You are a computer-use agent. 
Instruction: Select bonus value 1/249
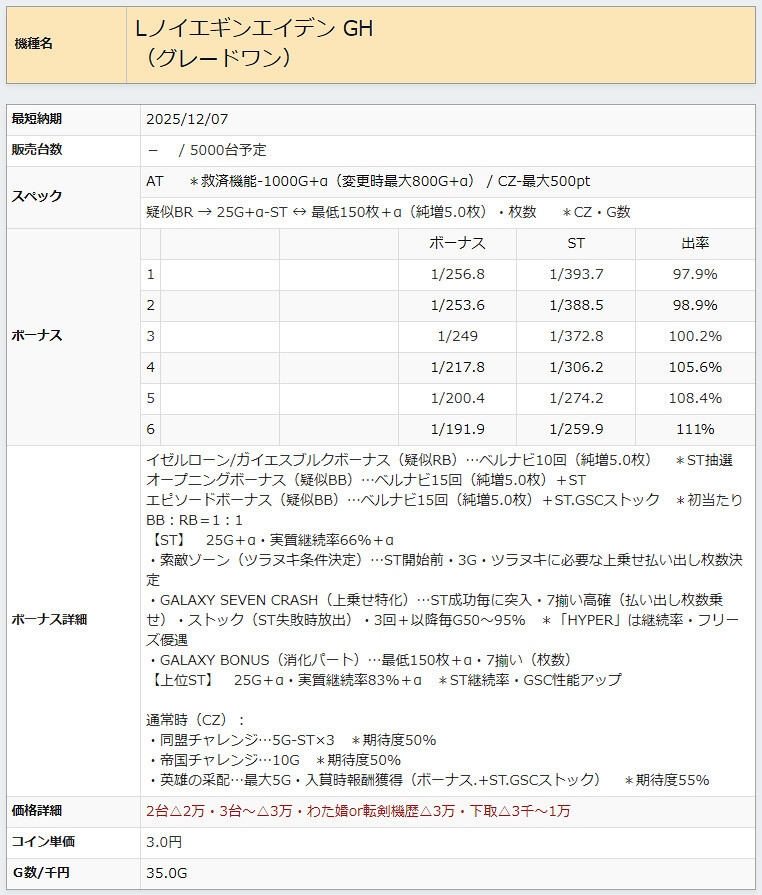pos(458,336)
